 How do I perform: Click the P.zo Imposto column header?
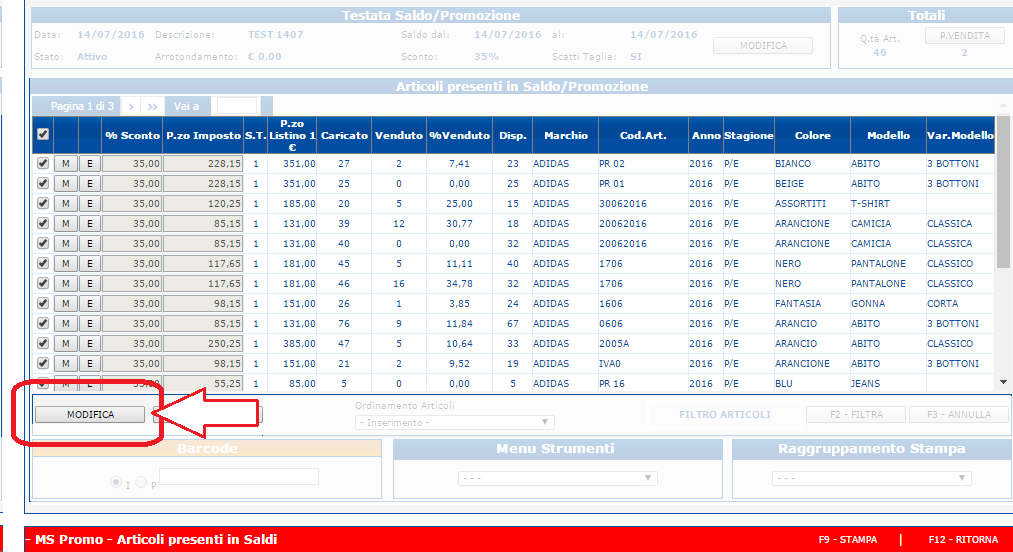pyautogui.click(x=203, y=135)
